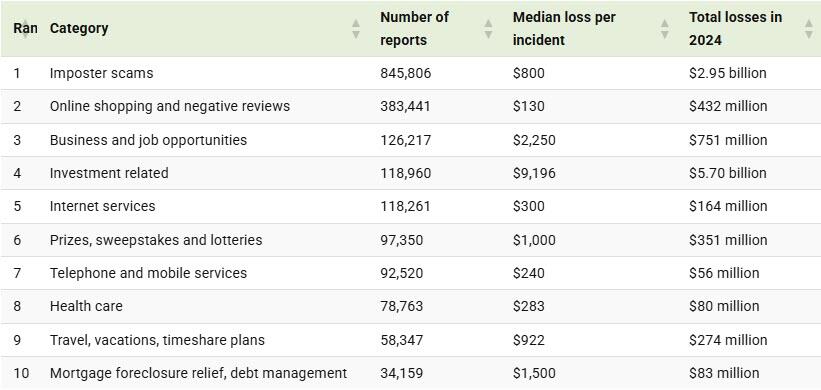Click the Category column sort arrows

[356, 29]
